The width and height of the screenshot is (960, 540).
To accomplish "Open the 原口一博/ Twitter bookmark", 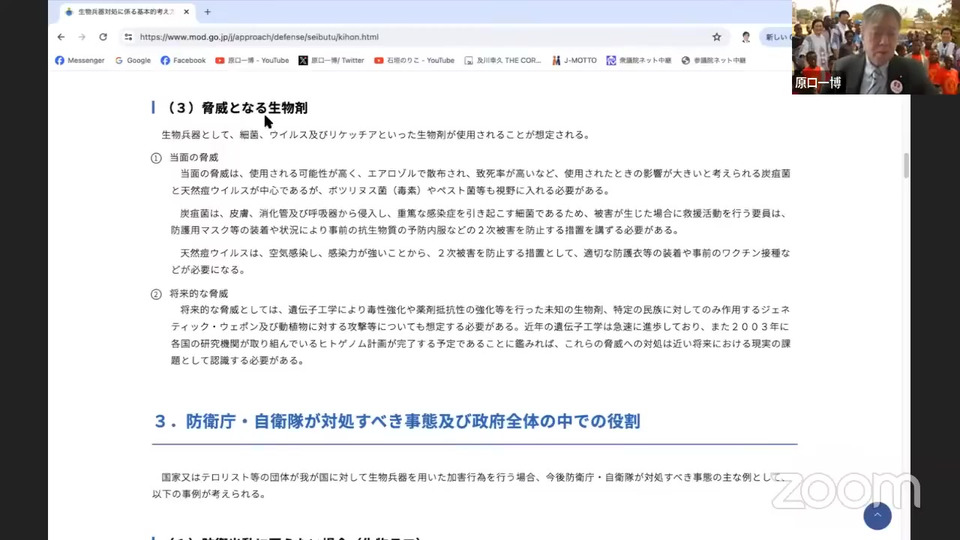I will click(x=331, y=60).
